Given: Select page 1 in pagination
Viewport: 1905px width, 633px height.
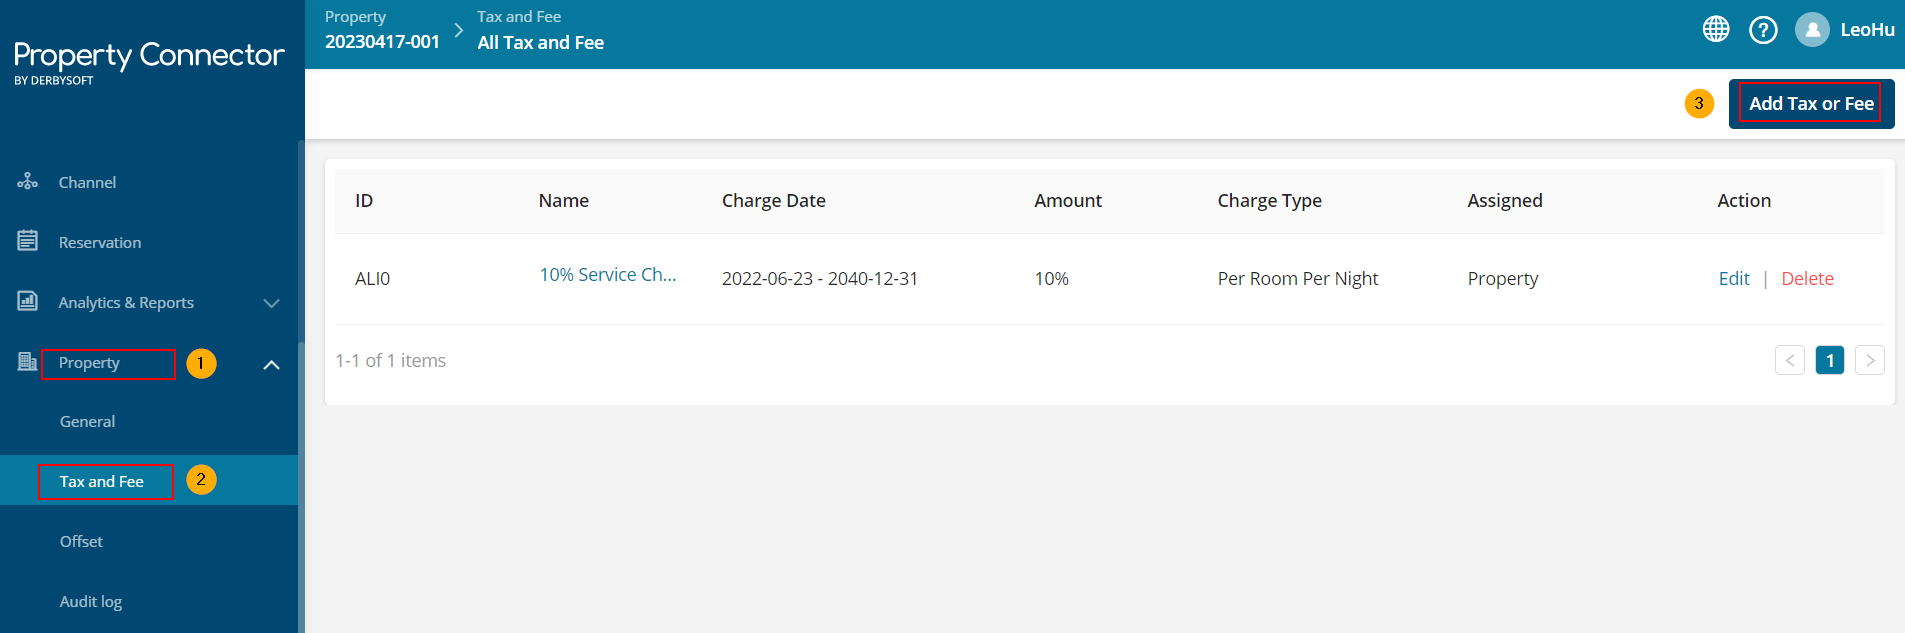Looking at the screenshot, I should [1830, 360].
